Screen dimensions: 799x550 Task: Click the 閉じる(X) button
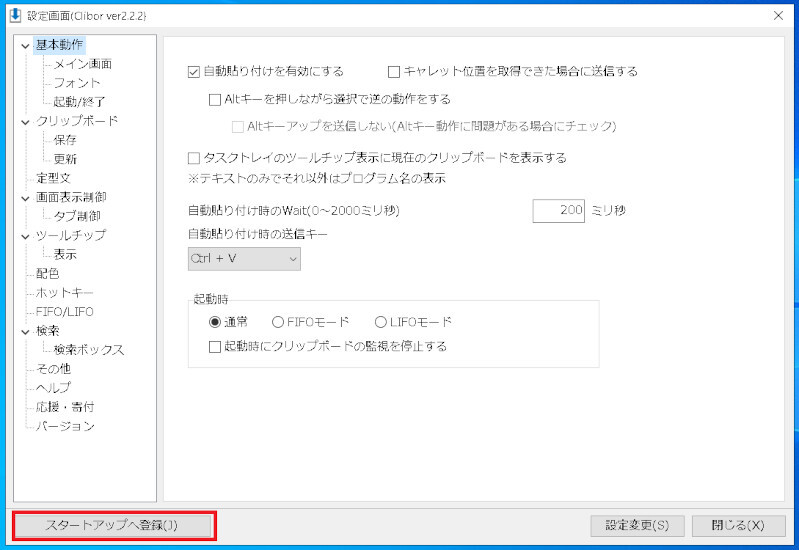[x=738, y=526]
